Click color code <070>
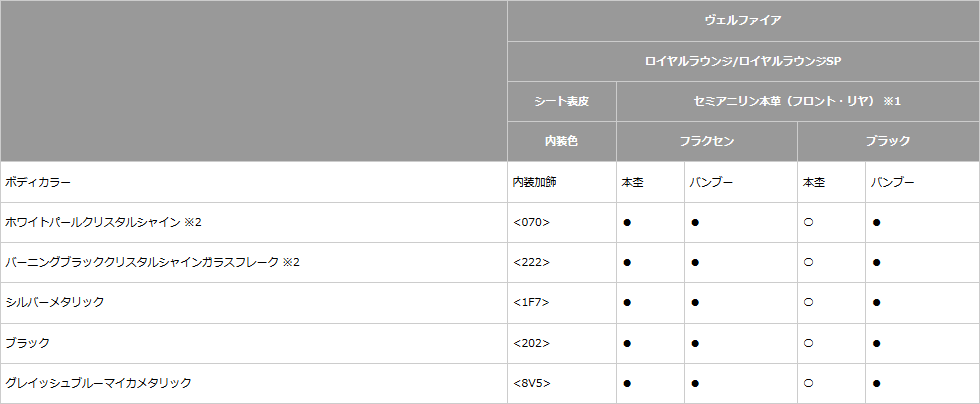 pyautogui.click(x=531, y=223)
